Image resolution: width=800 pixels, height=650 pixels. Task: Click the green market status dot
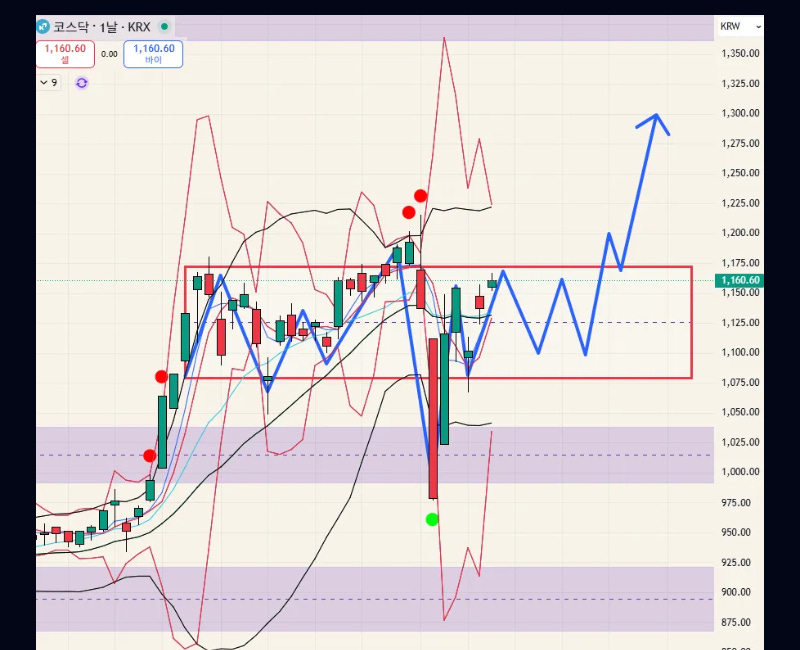tap(164, 27)
